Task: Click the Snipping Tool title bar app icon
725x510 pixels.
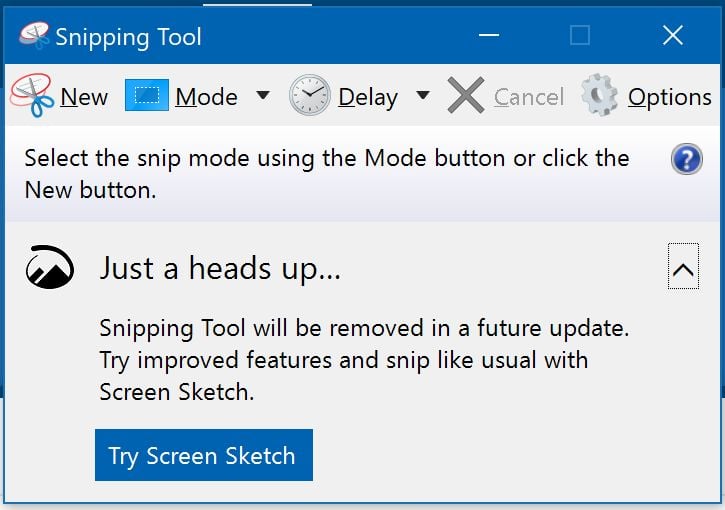Action: click(x=33, y=36)
